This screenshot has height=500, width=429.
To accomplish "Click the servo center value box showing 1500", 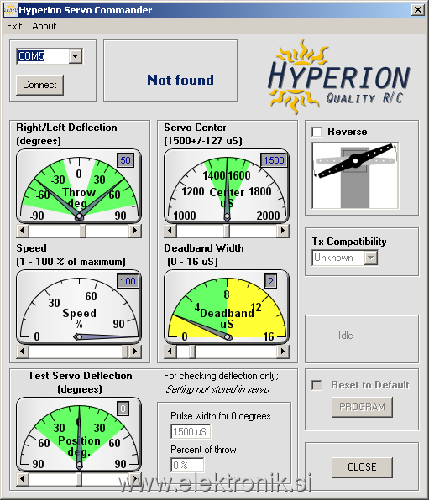I will 274,160.
